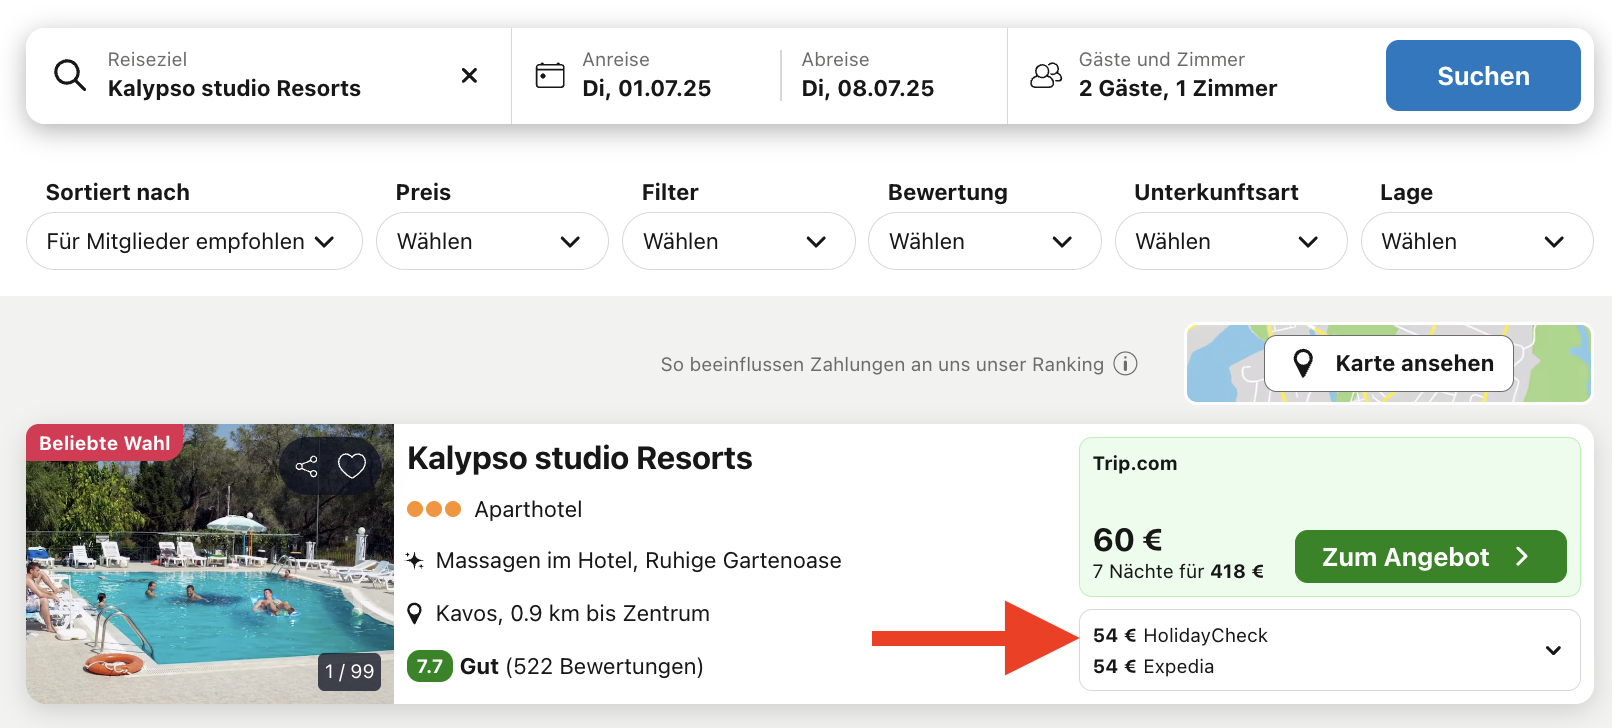The height and width of the screenshot is (728, 1612).
Task: Select the 54 € HolidayCheck offer
Action: (x=1180, y=636)
